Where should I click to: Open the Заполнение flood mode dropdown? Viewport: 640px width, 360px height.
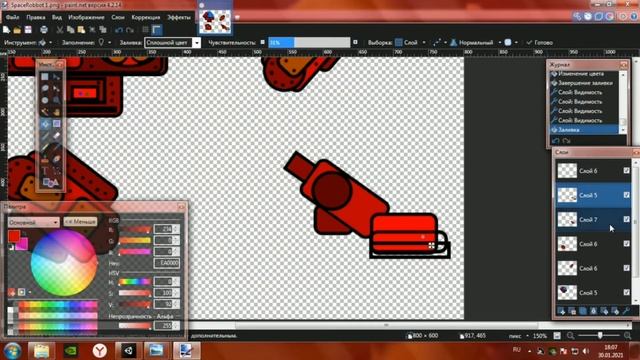(104, 42)
